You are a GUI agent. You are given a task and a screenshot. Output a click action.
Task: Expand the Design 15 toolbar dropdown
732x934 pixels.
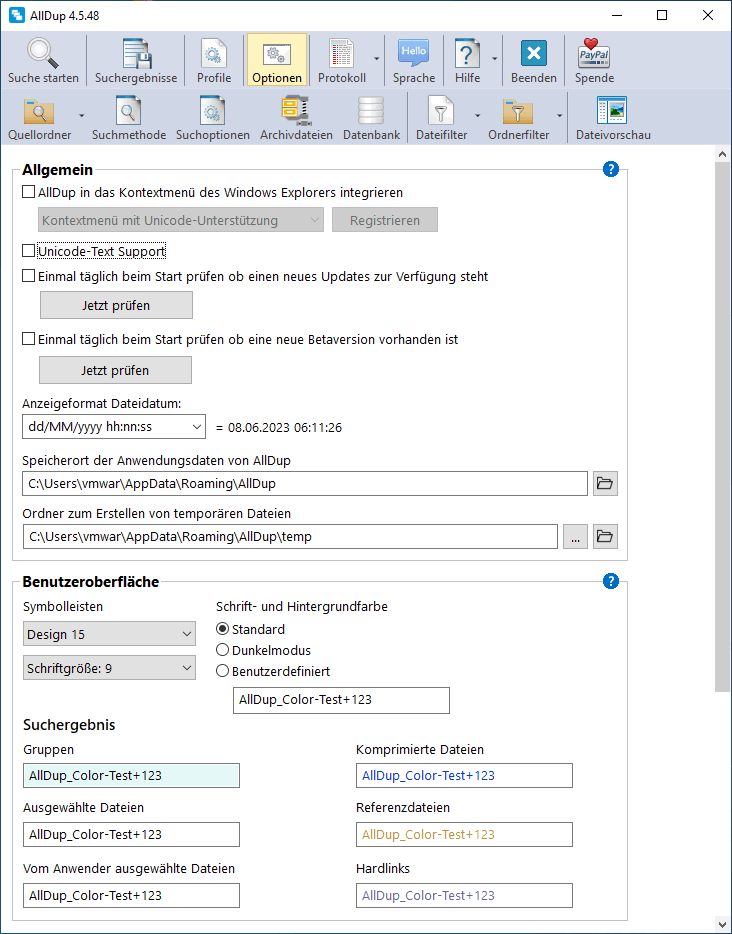109,634
